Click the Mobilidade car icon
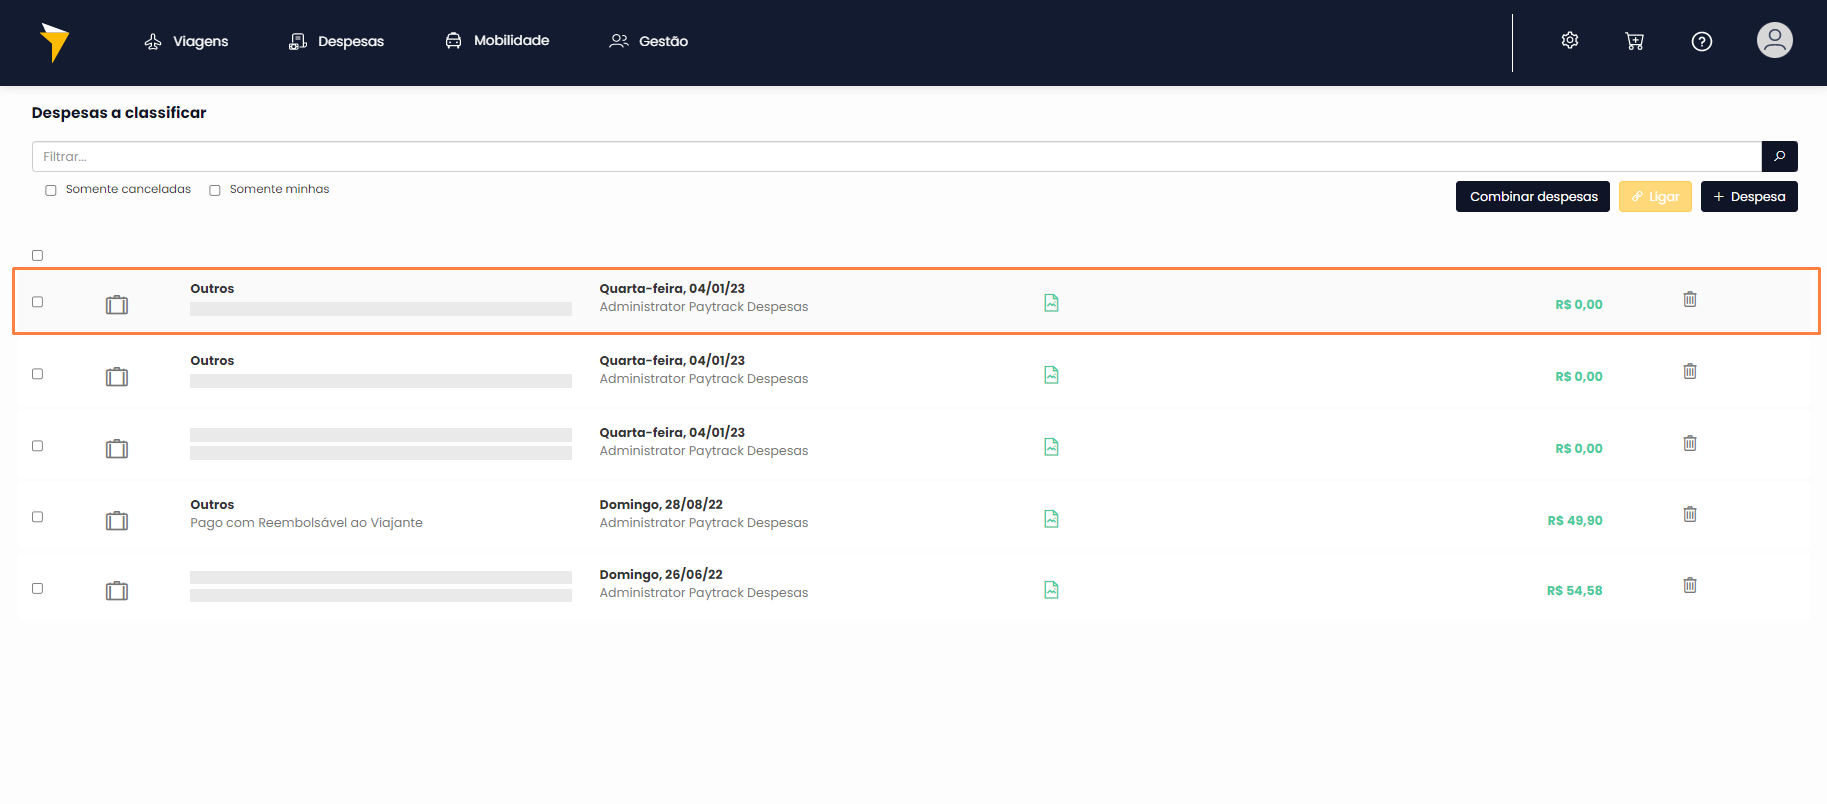Viewport: 1827px width, 804px height. [454, 41]
